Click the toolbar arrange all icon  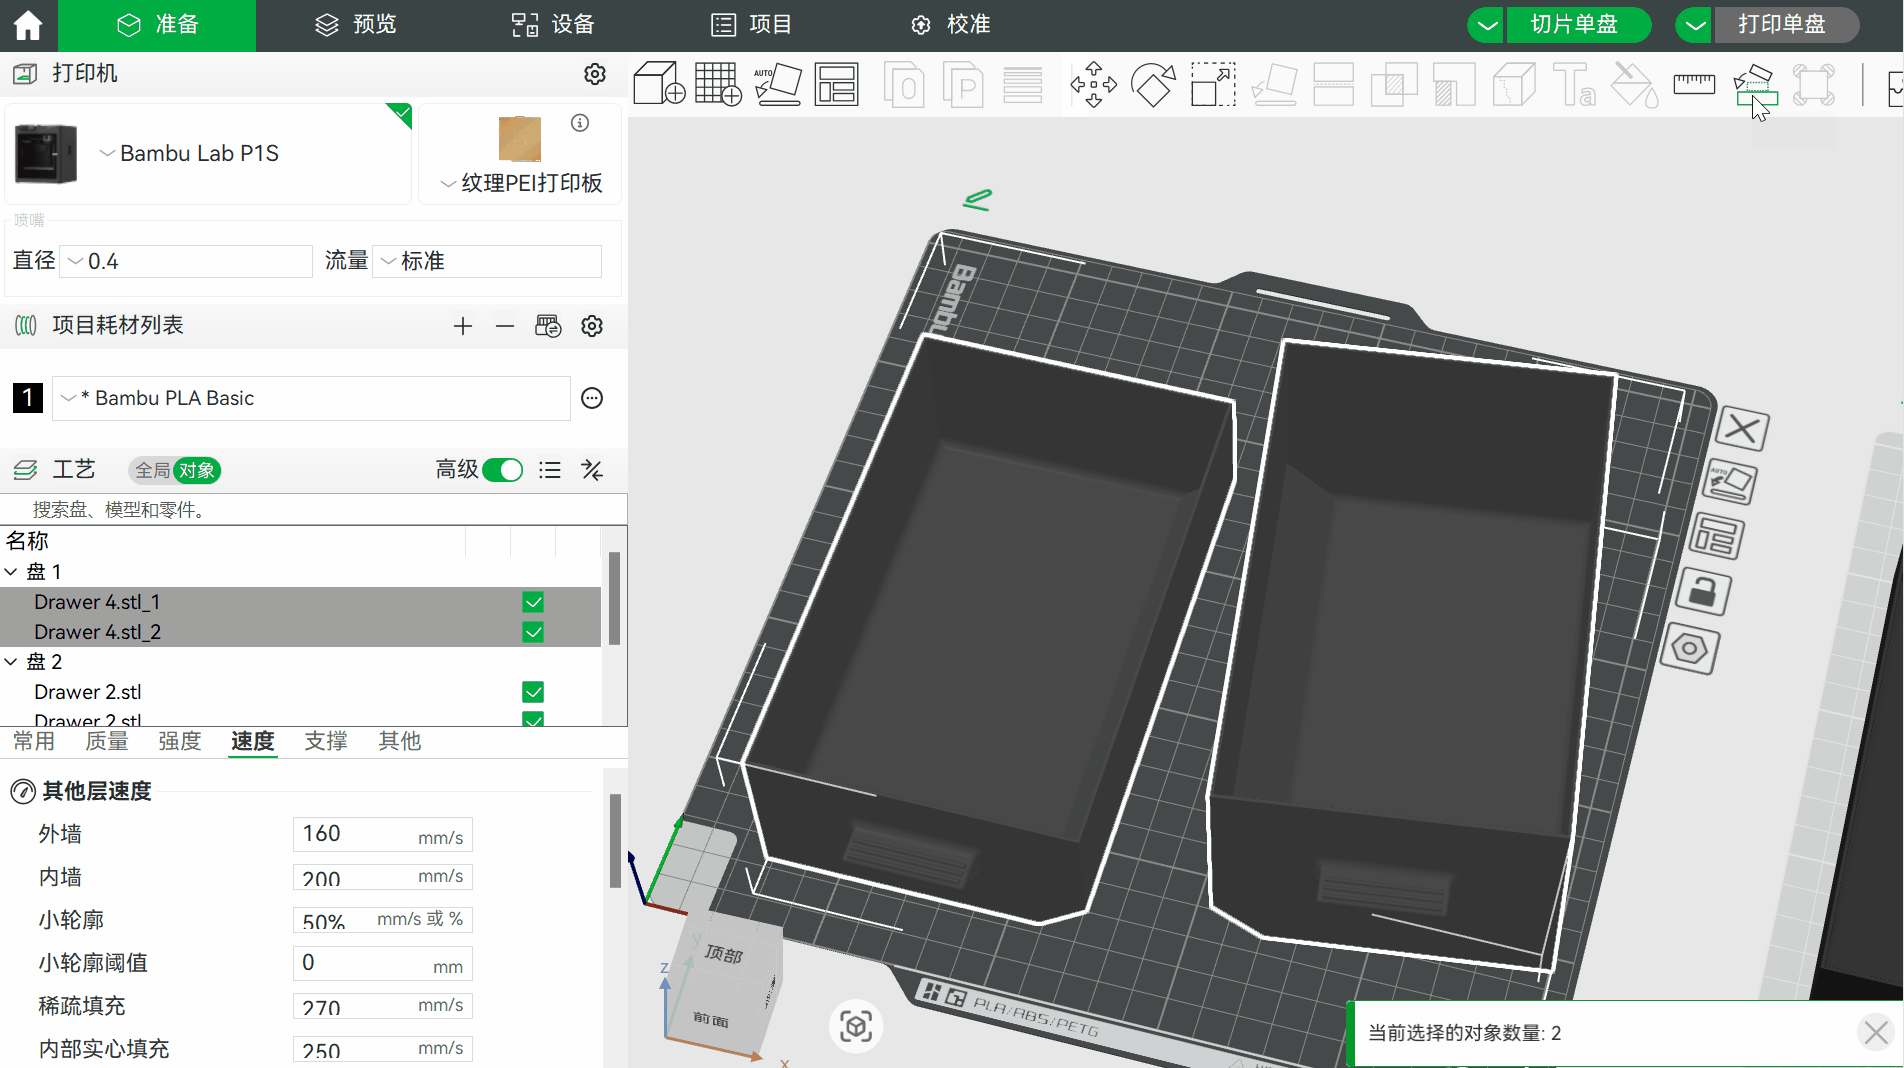pos(836,84)
